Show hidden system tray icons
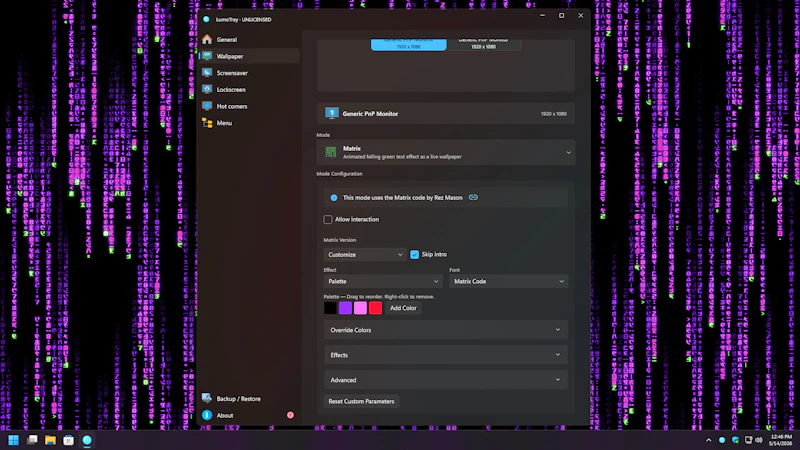Image resolution: width=800 pixels, height=450 pixels. [709, 440]
